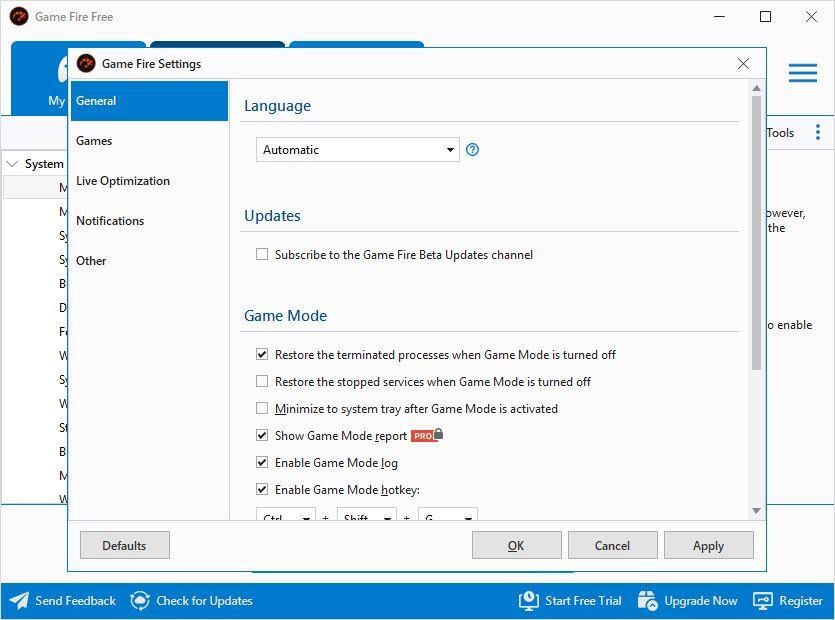835x620 pixels.
Task: Click the Apply button
Action: pos(709,545)
